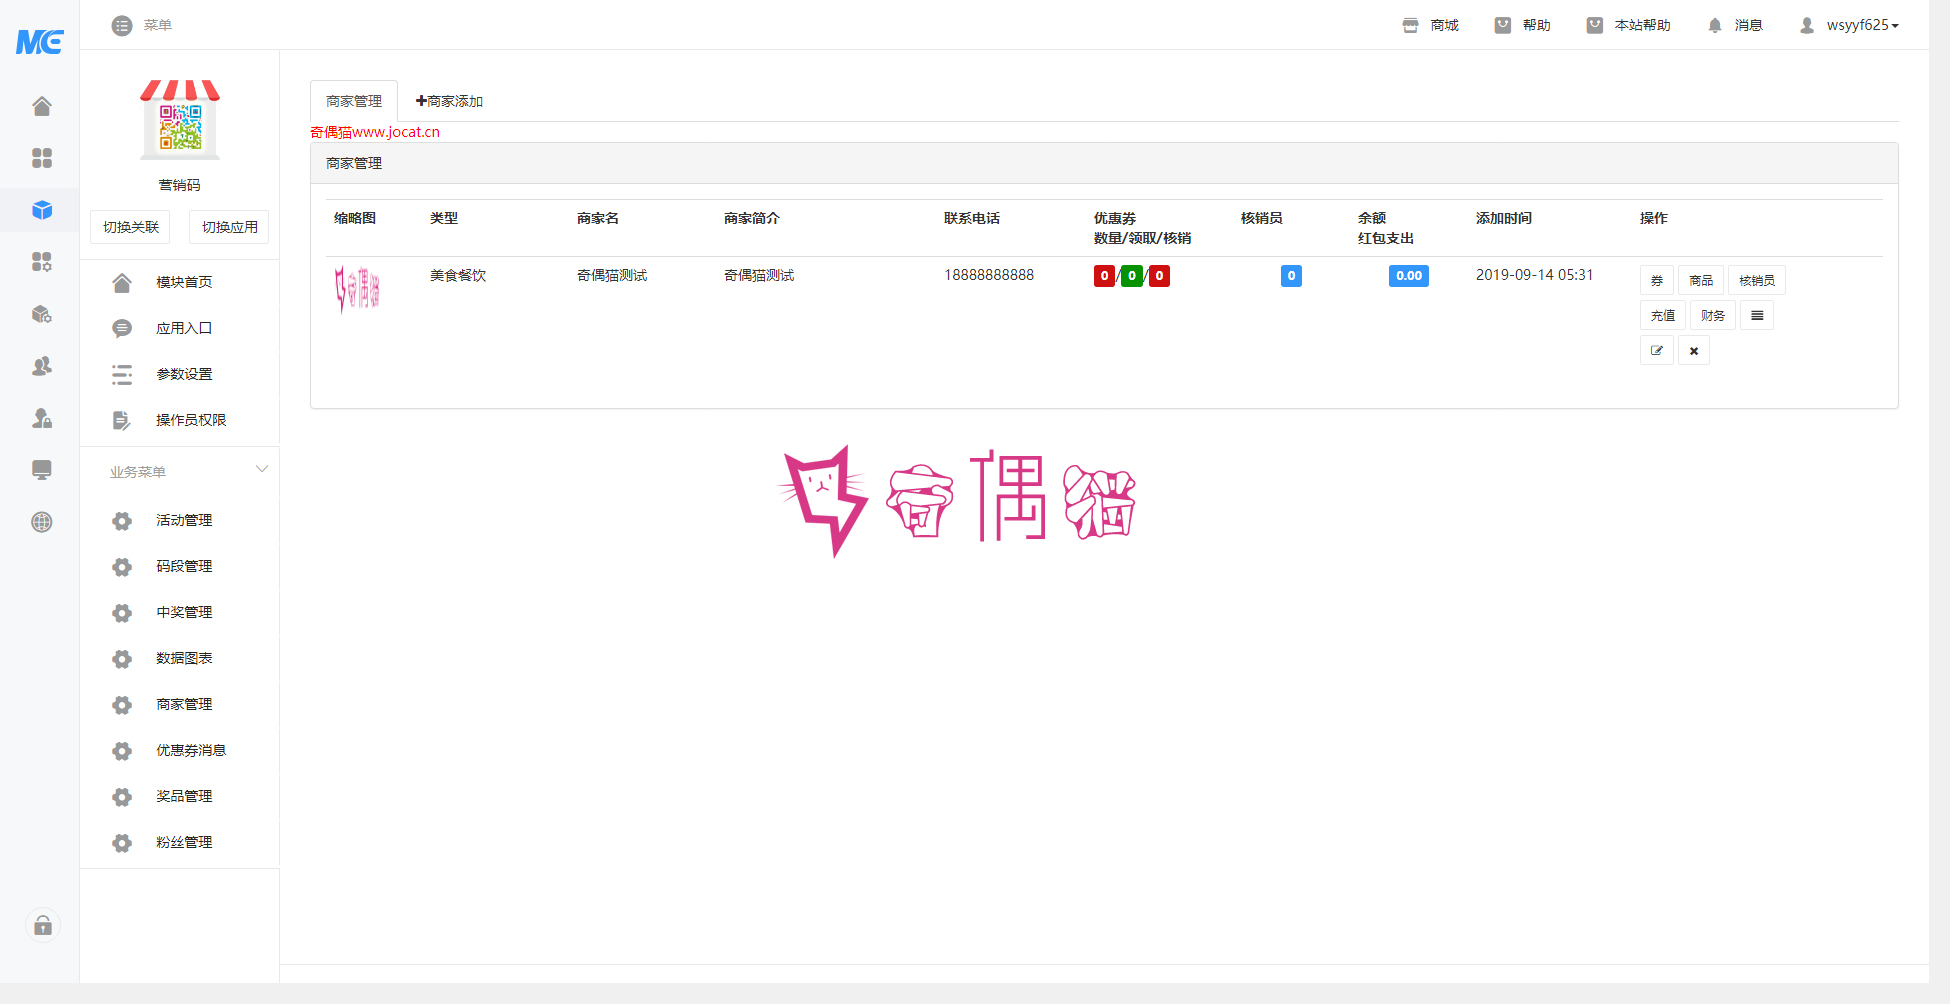The height and width of the screenshot is (1004, 1950).
Task: Open the user-lock permissions icon in left rail
Action: 41,418
